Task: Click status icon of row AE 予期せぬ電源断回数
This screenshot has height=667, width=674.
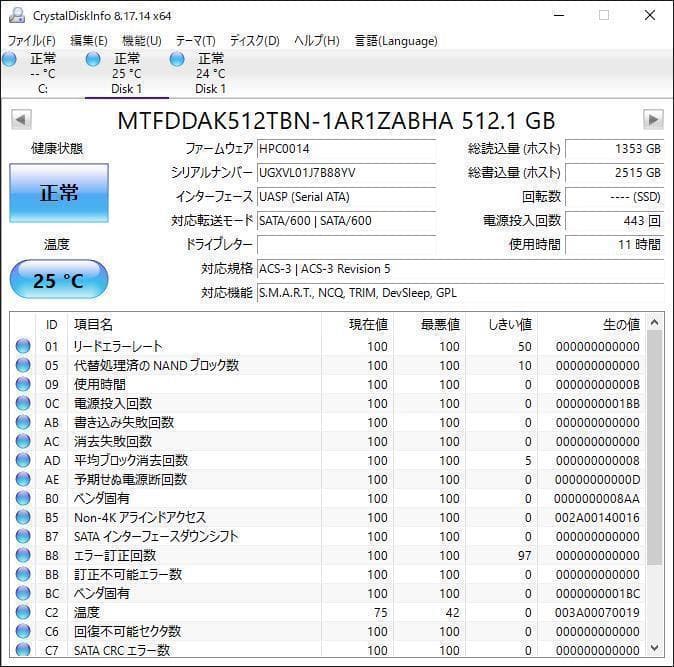Action: tap(23, 479)
